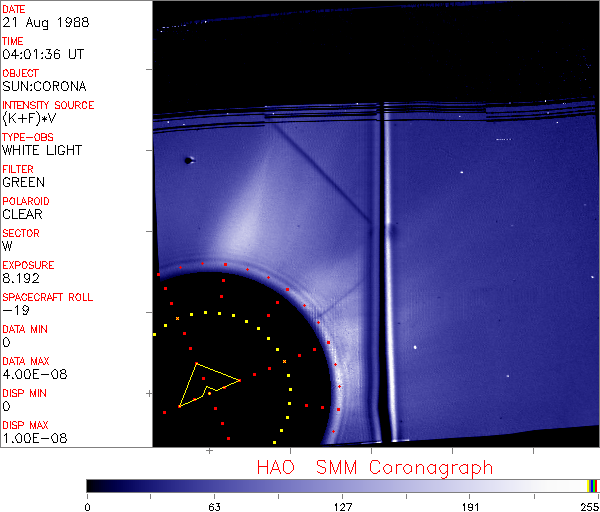Image resolution: width=600 pixels, height=512 pixels.
Task: Click the HAO SMM Coronagraph title
Action: pyautogui.click(x=374, y=467)
